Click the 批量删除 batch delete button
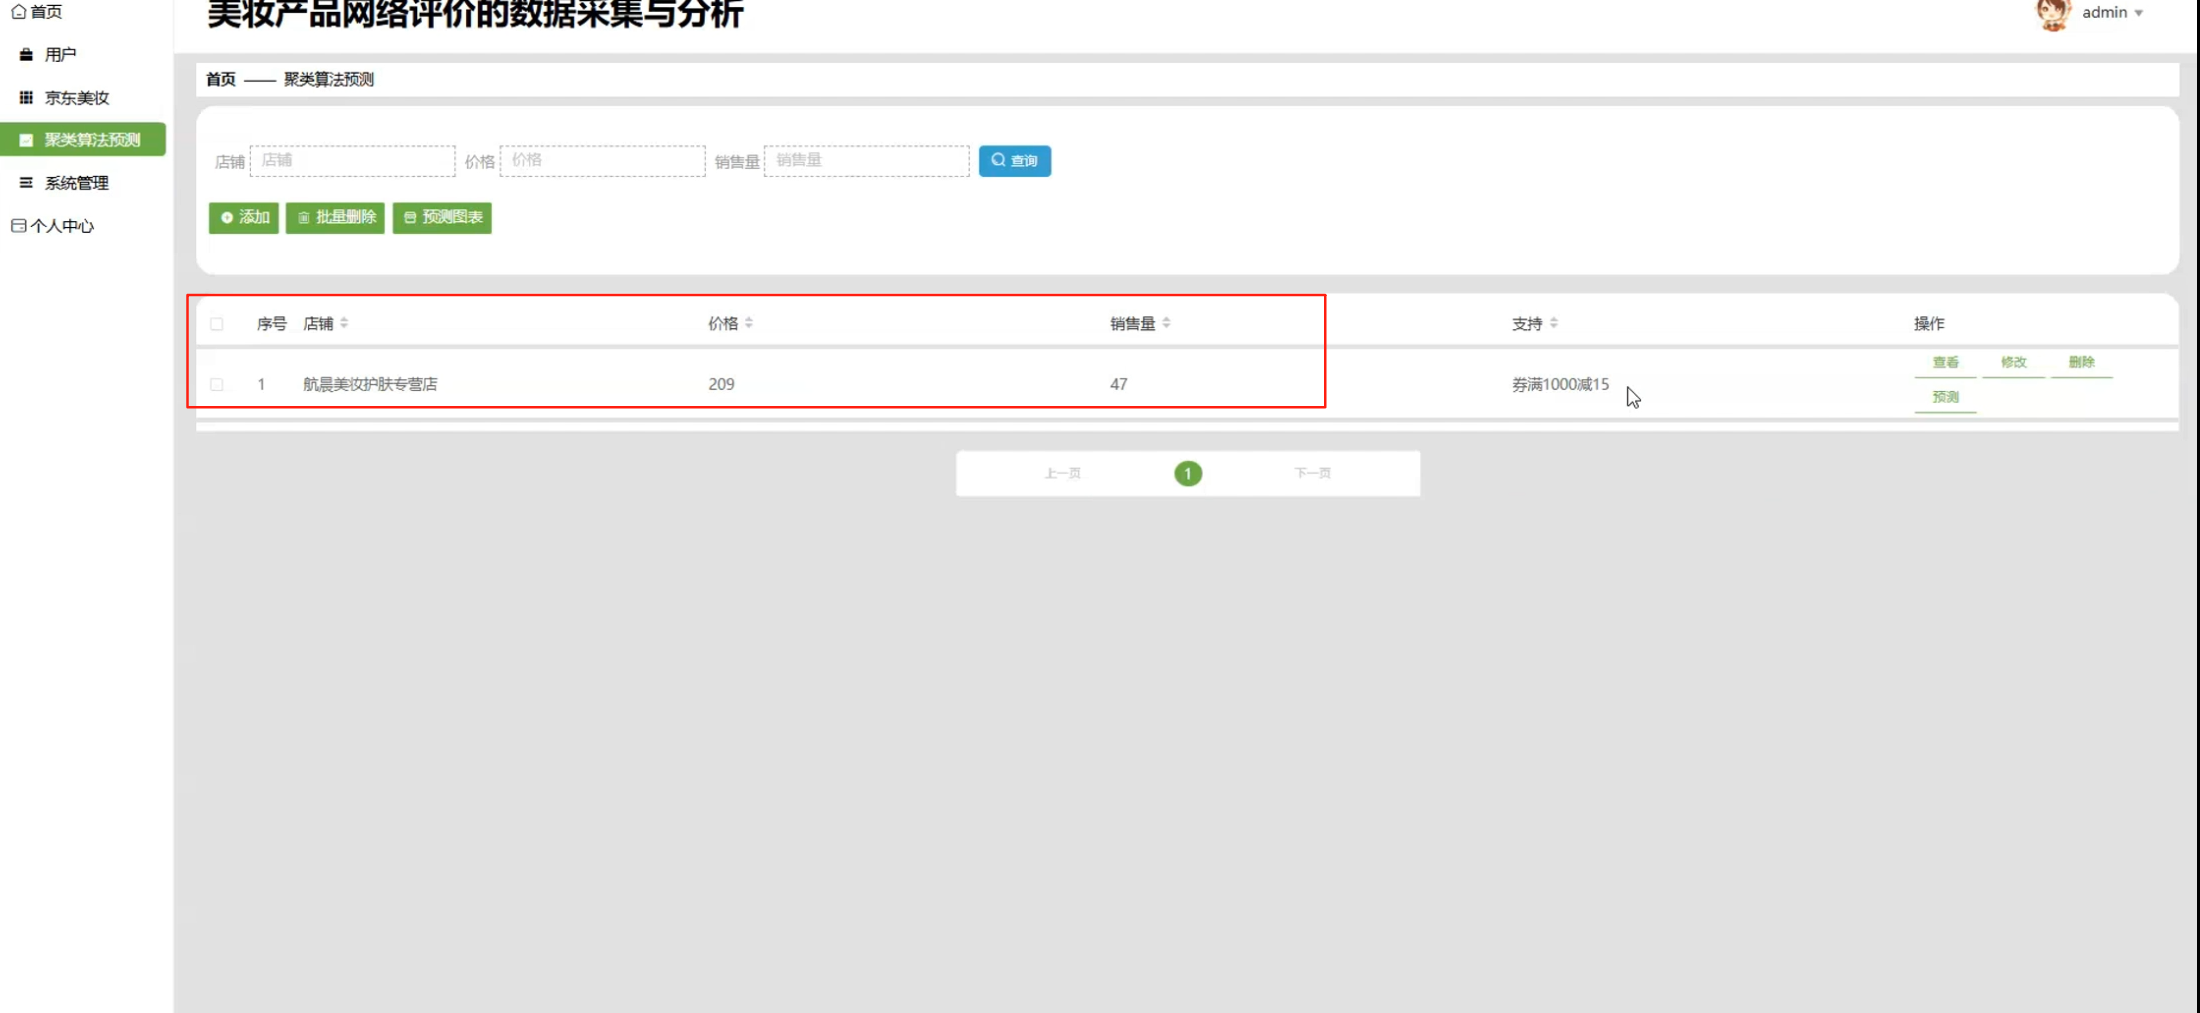The width and height of the screenshot is (2200, 1013). [335, 217]
